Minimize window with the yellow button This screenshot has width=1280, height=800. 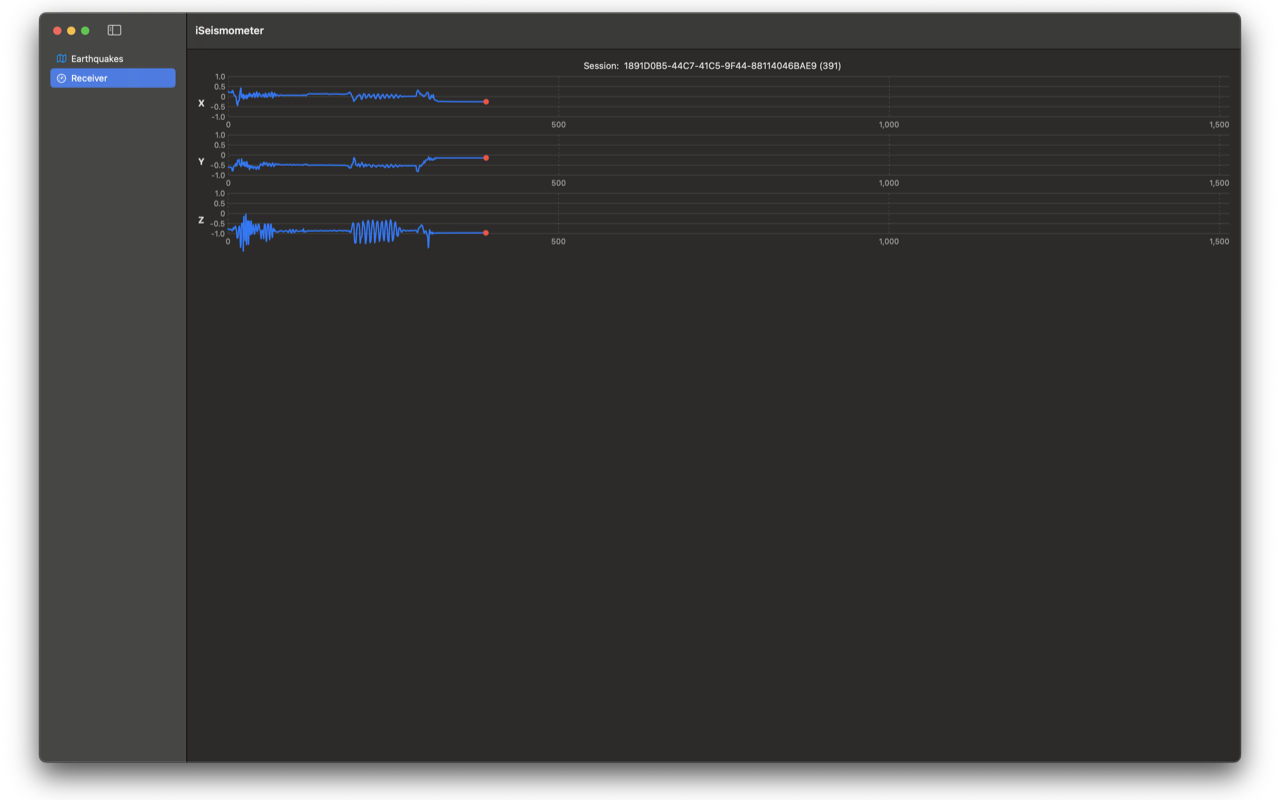tap(71, 30)
